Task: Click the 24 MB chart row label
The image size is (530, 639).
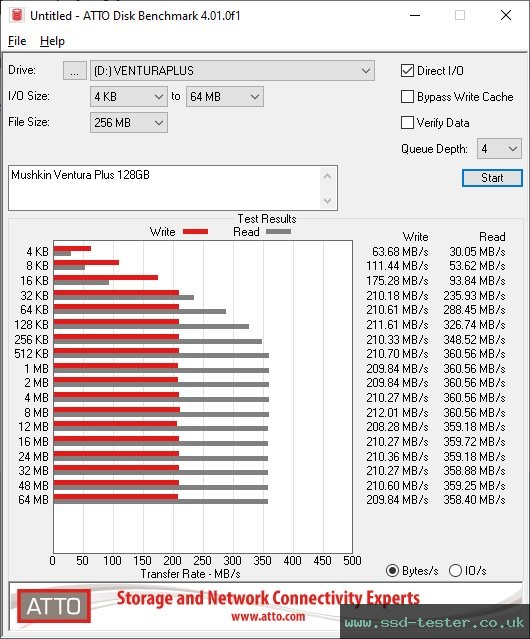Action: tap(33, 456)
